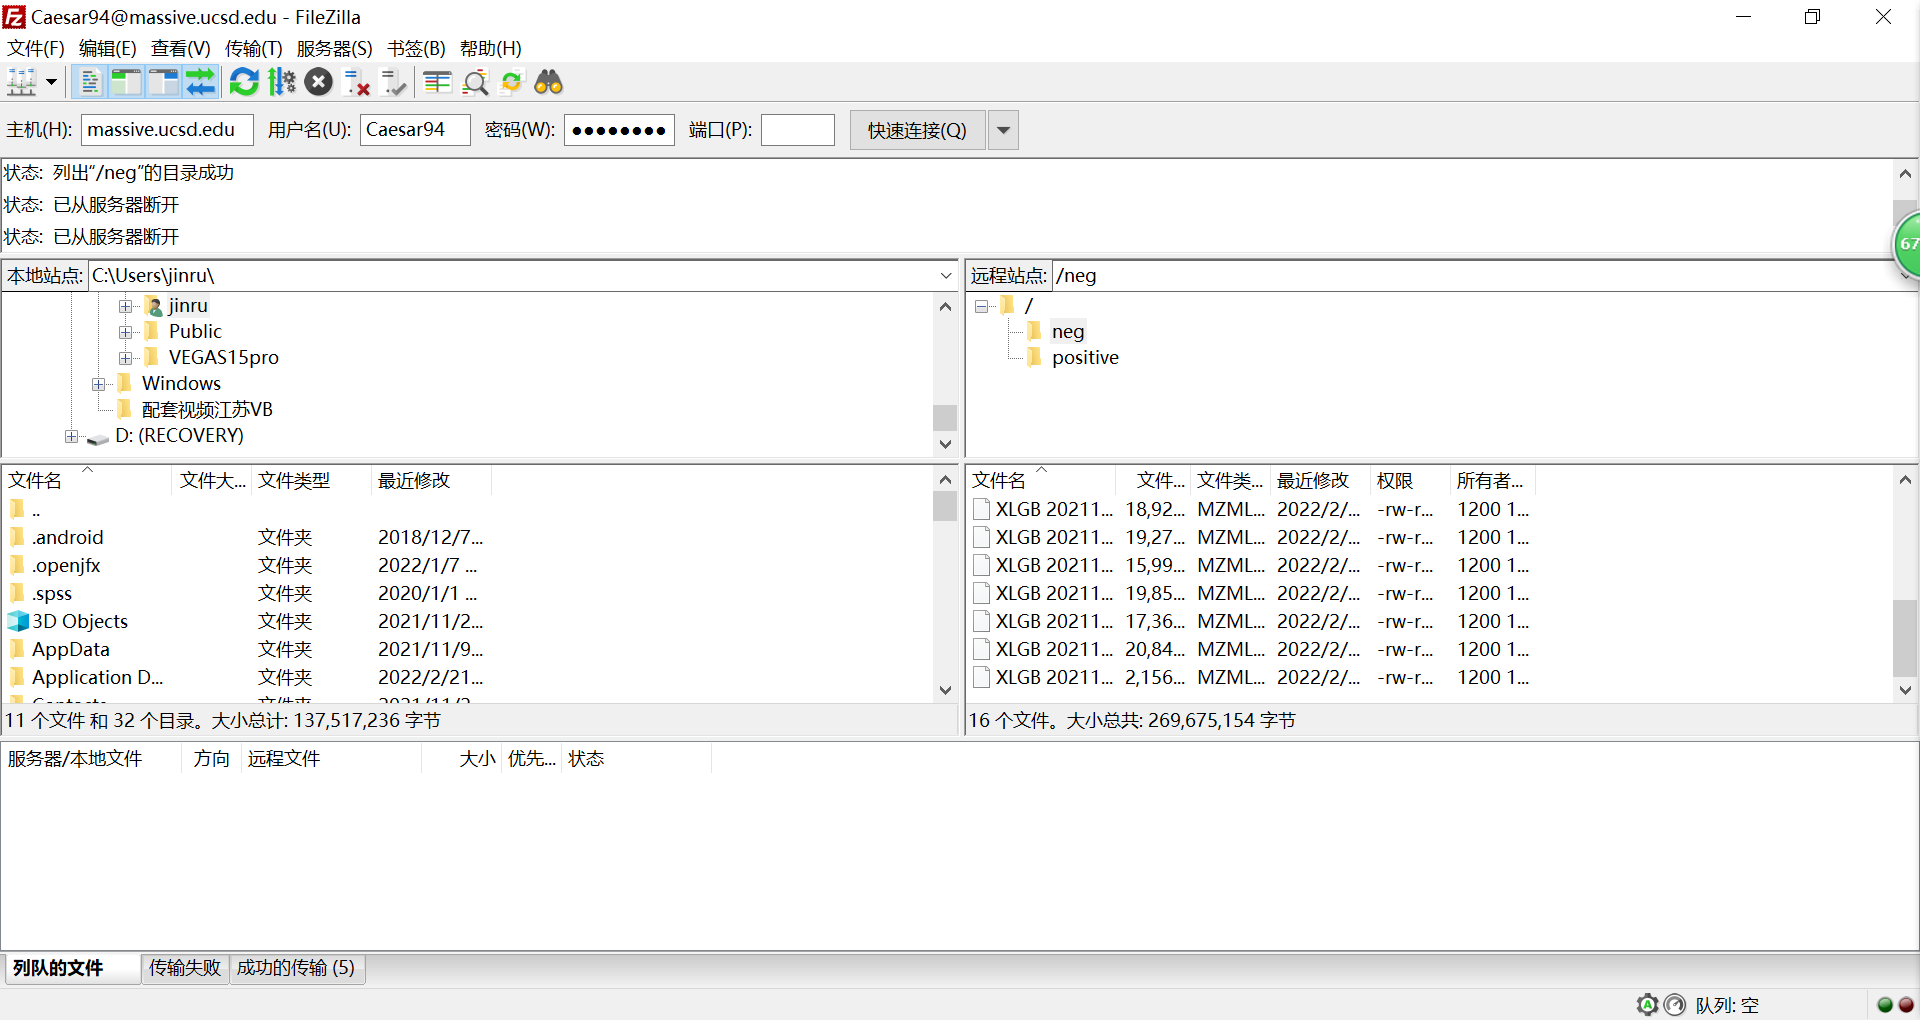Screen dimensions: 1920x1020
Task: Select the Application D... folder
Action: [x=97, y=677]
